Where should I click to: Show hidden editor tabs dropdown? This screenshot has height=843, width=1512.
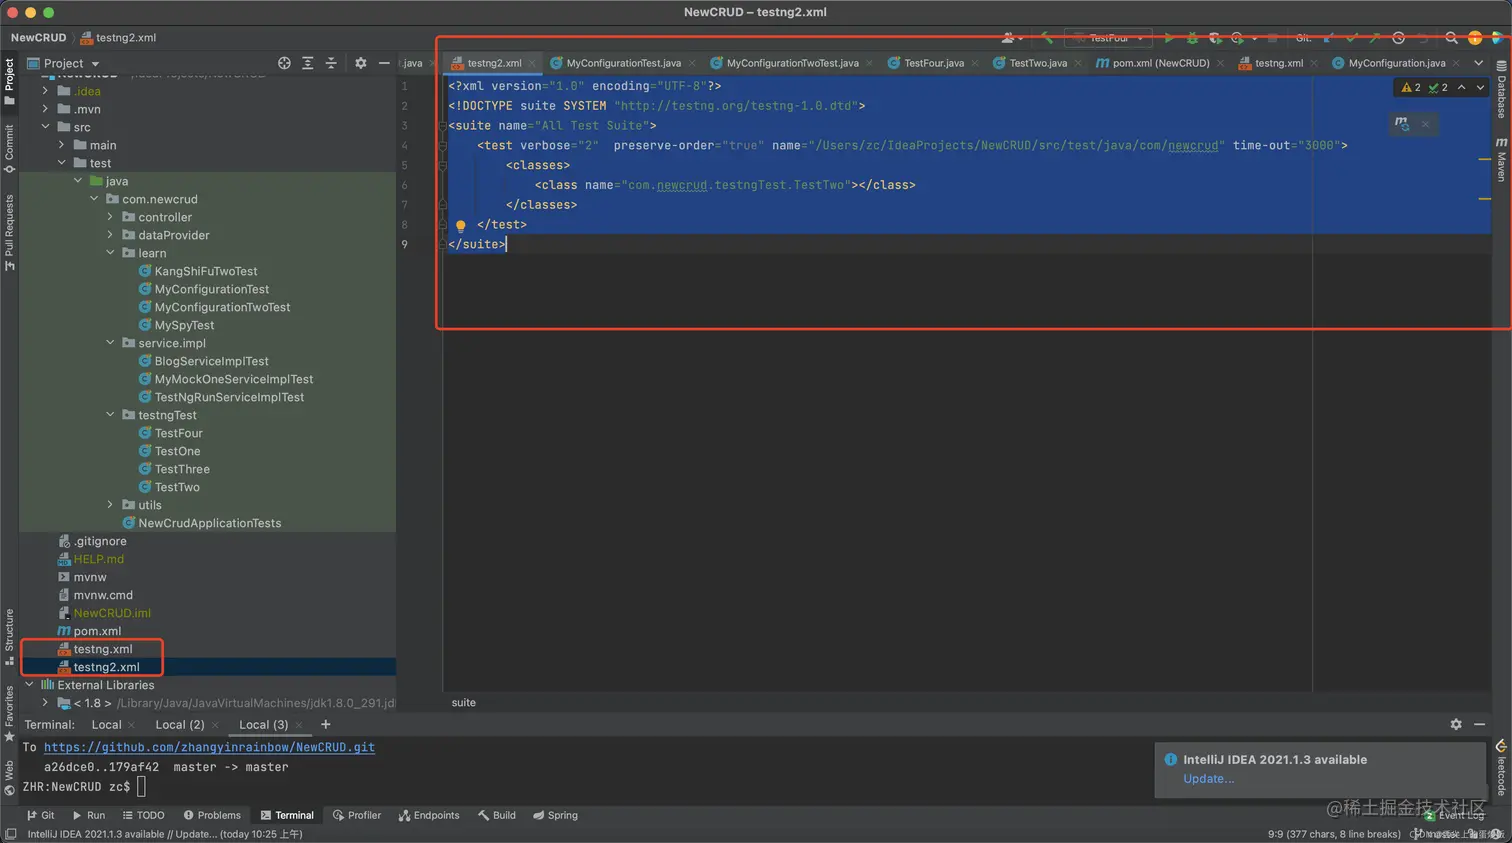1478,63
